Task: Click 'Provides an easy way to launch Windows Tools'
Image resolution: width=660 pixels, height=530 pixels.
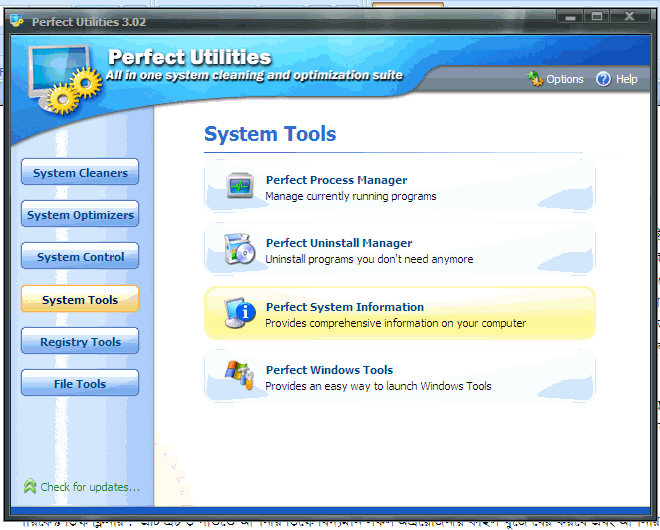Action: 378,386
